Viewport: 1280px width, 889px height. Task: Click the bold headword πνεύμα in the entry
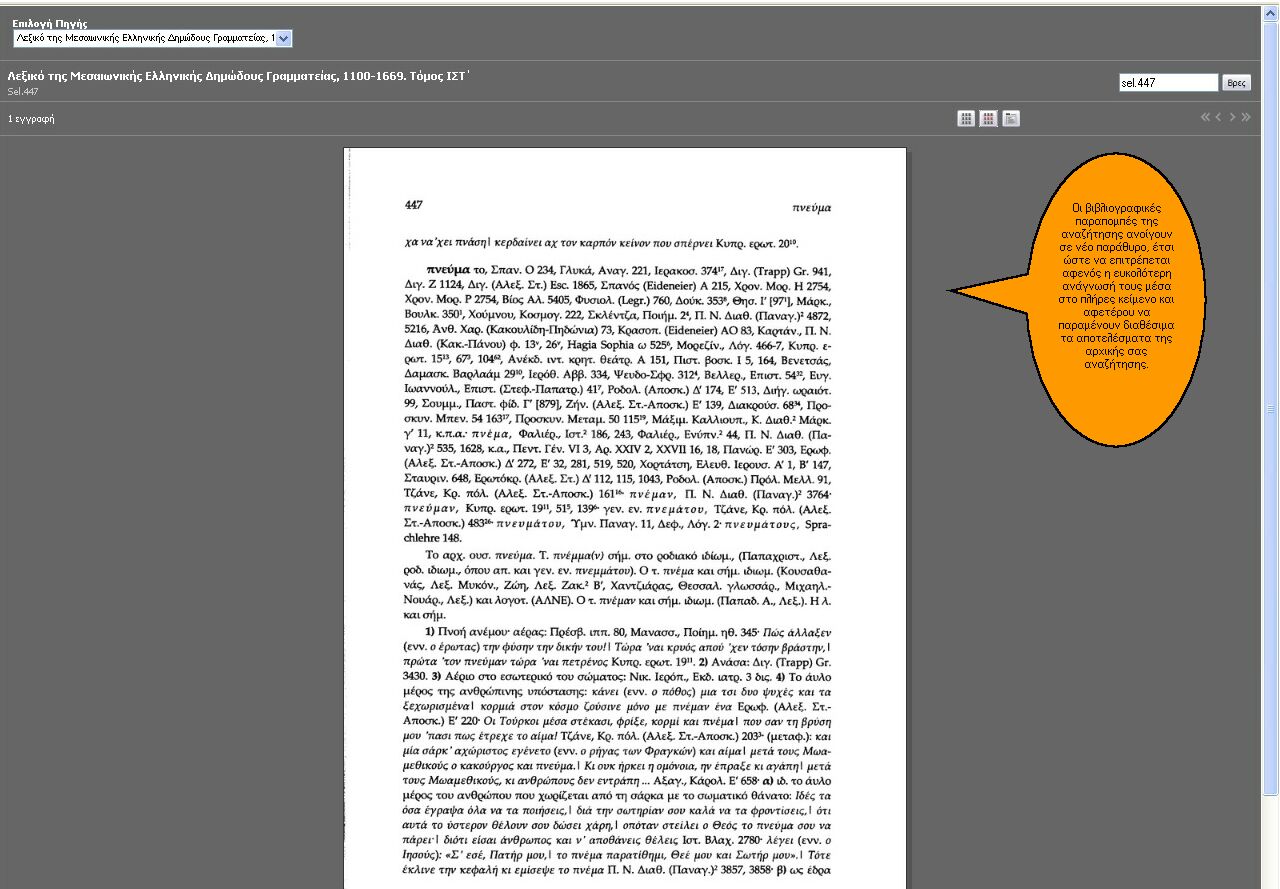[447, 270]
